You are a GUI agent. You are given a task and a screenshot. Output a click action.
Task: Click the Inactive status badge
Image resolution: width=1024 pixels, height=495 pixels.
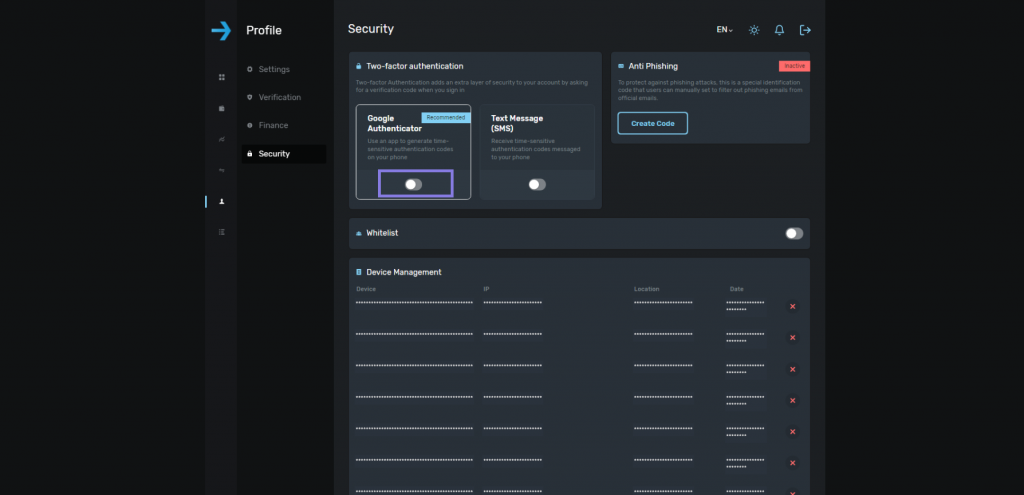794,66
